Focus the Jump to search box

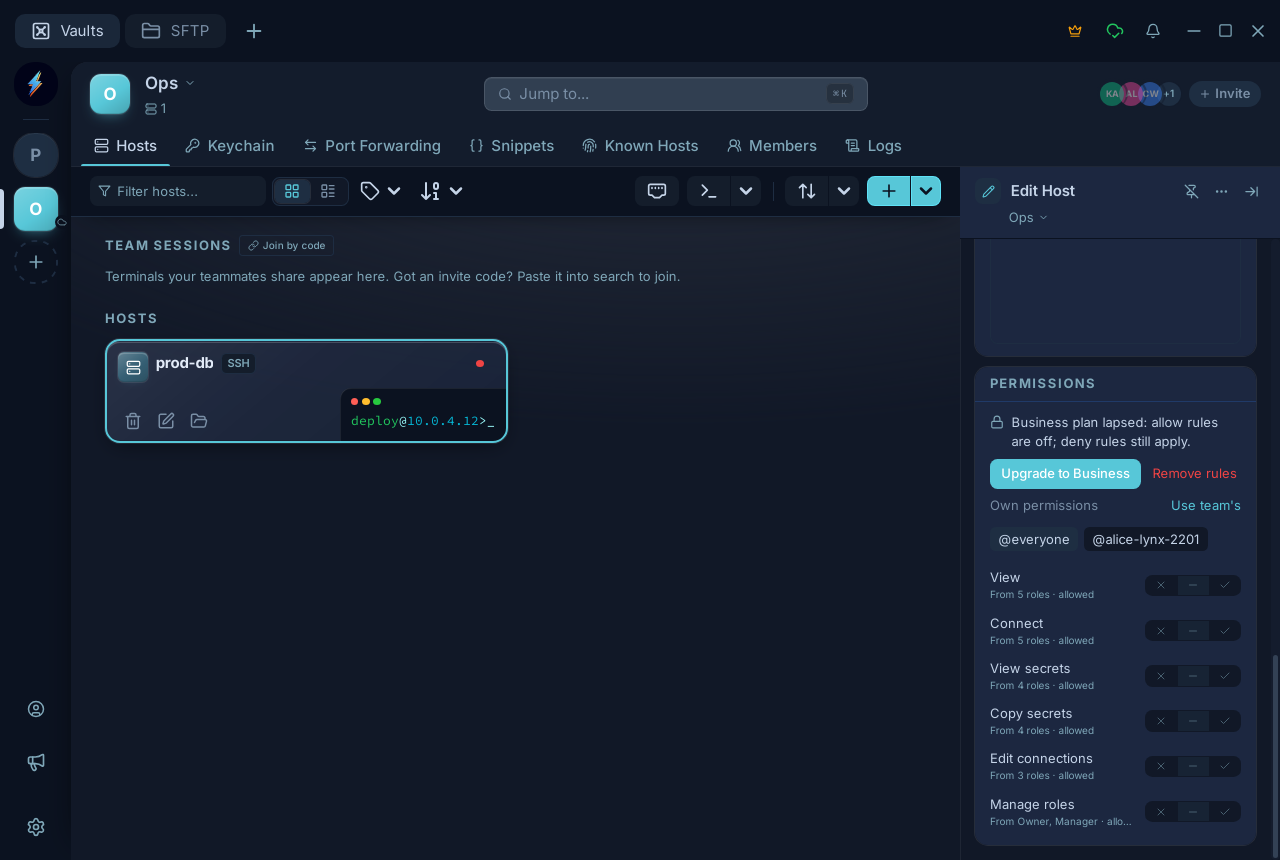pyautogui.click(x=676, y=94)
